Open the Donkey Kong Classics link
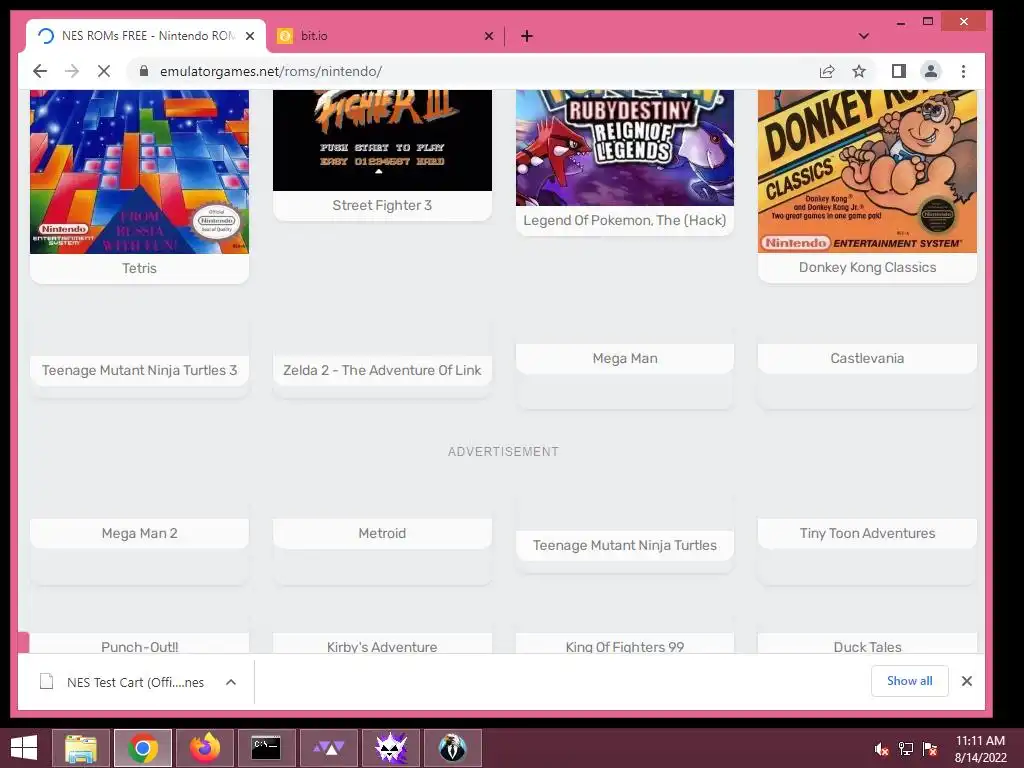The width and height of the screenshot is (1024, 768). pos(867,268)
